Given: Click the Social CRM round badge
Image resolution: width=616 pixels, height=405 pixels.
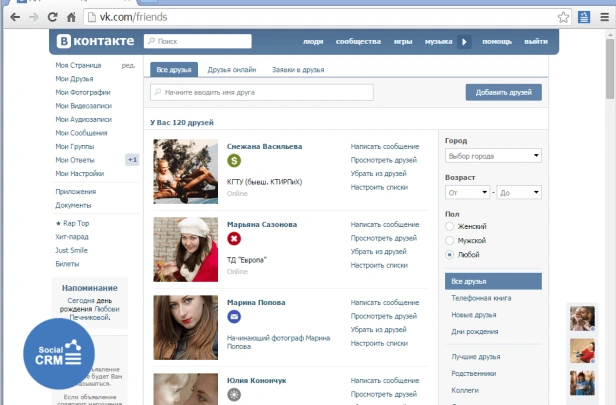Looking at the screenshot, I should point(59,357).
